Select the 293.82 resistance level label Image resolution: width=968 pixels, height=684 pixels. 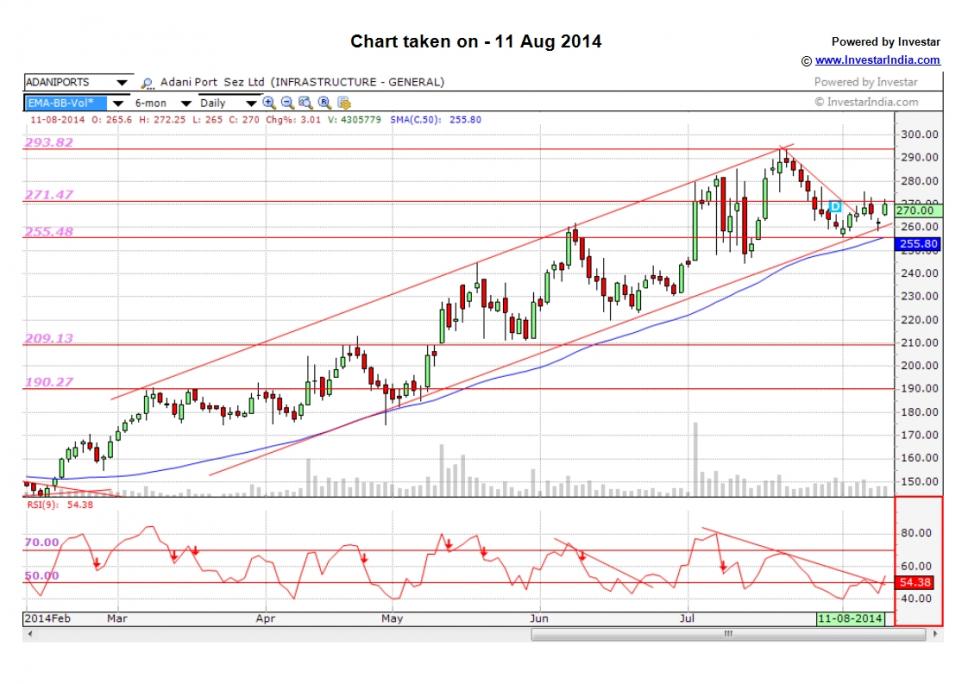(49, 143)
